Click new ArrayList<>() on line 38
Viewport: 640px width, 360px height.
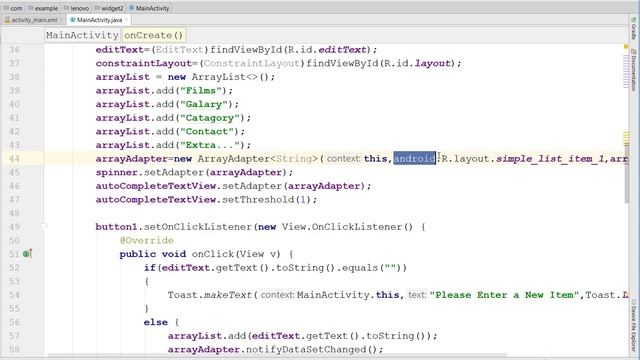click(218, 77)
